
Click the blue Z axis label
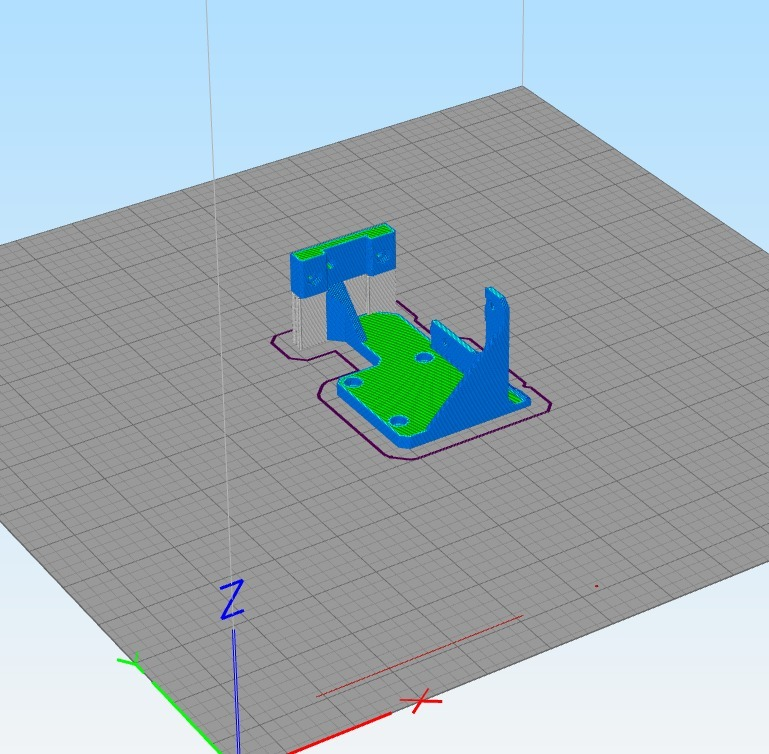click(232, 599)
